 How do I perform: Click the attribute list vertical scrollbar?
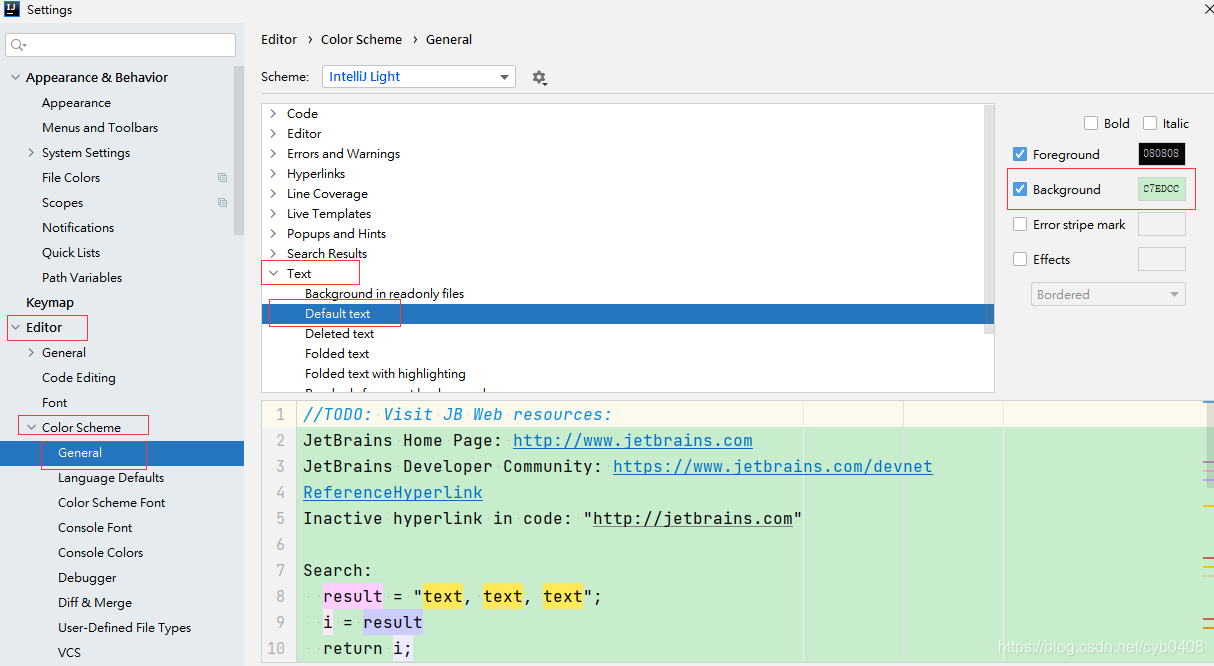pos(990,217)
